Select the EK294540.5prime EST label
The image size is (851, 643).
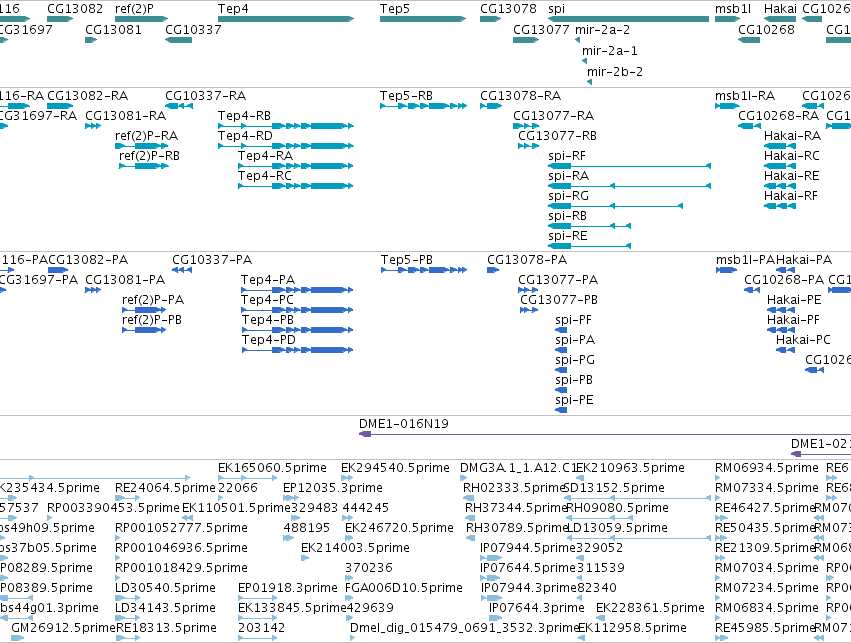395,468
